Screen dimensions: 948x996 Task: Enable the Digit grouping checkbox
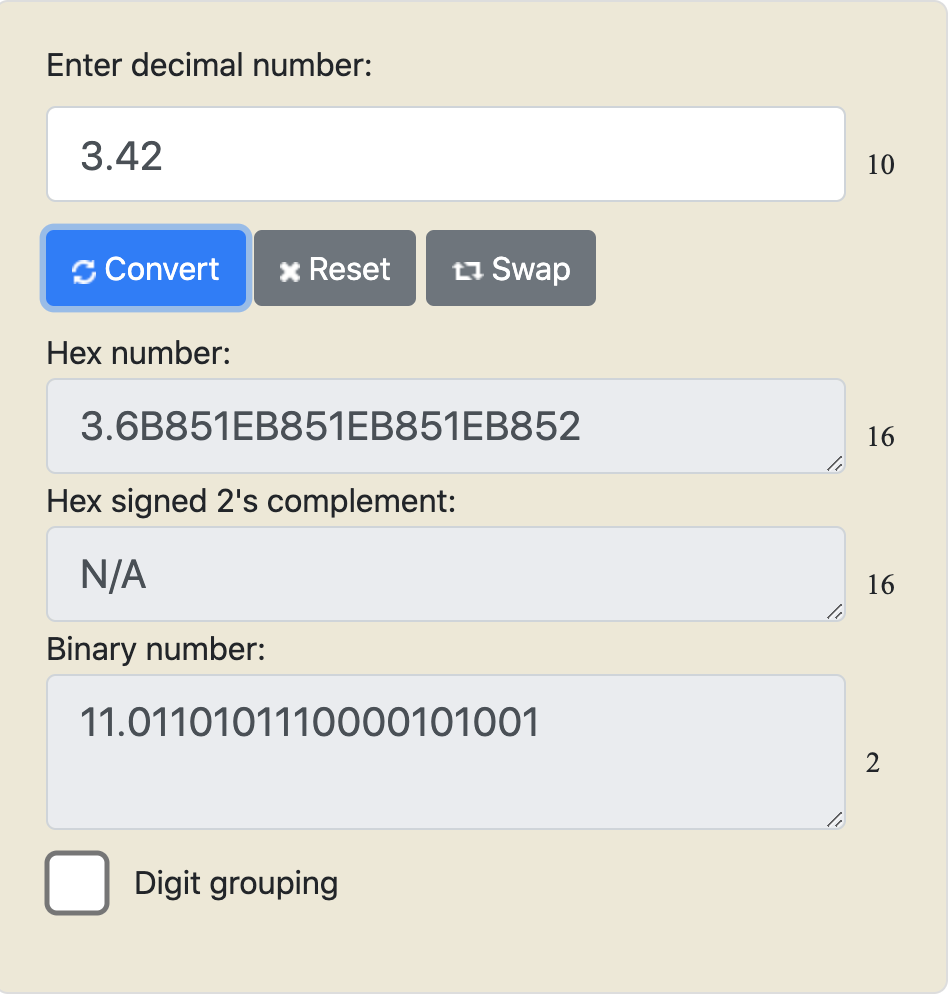point(75,882)
